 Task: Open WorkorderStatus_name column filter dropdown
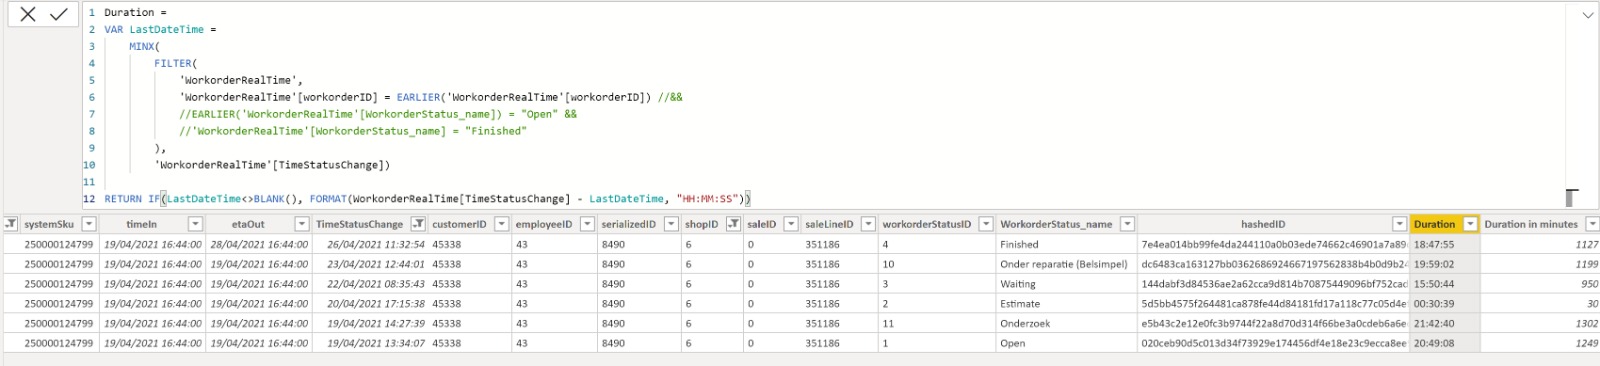coord(1128,224)
